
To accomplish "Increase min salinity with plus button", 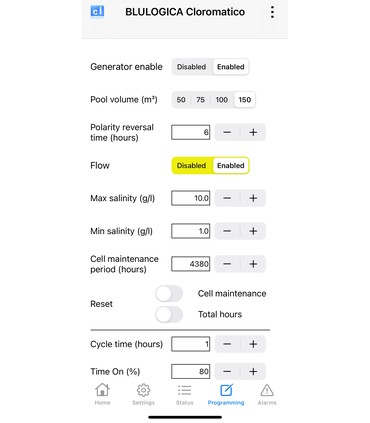I will pos(253,231).
